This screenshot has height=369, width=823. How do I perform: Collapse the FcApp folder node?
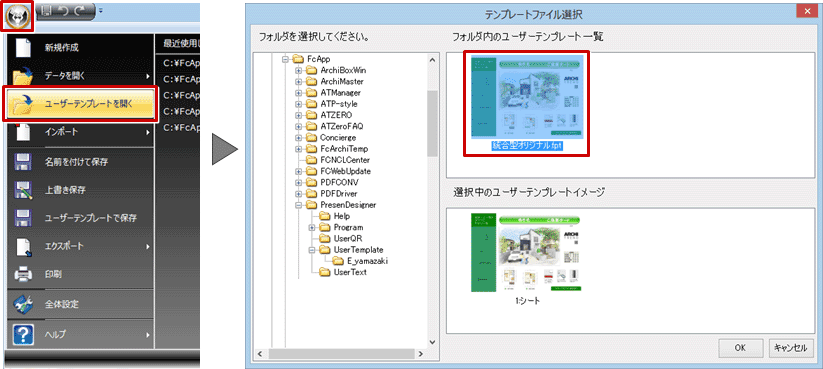pos(286,59)
